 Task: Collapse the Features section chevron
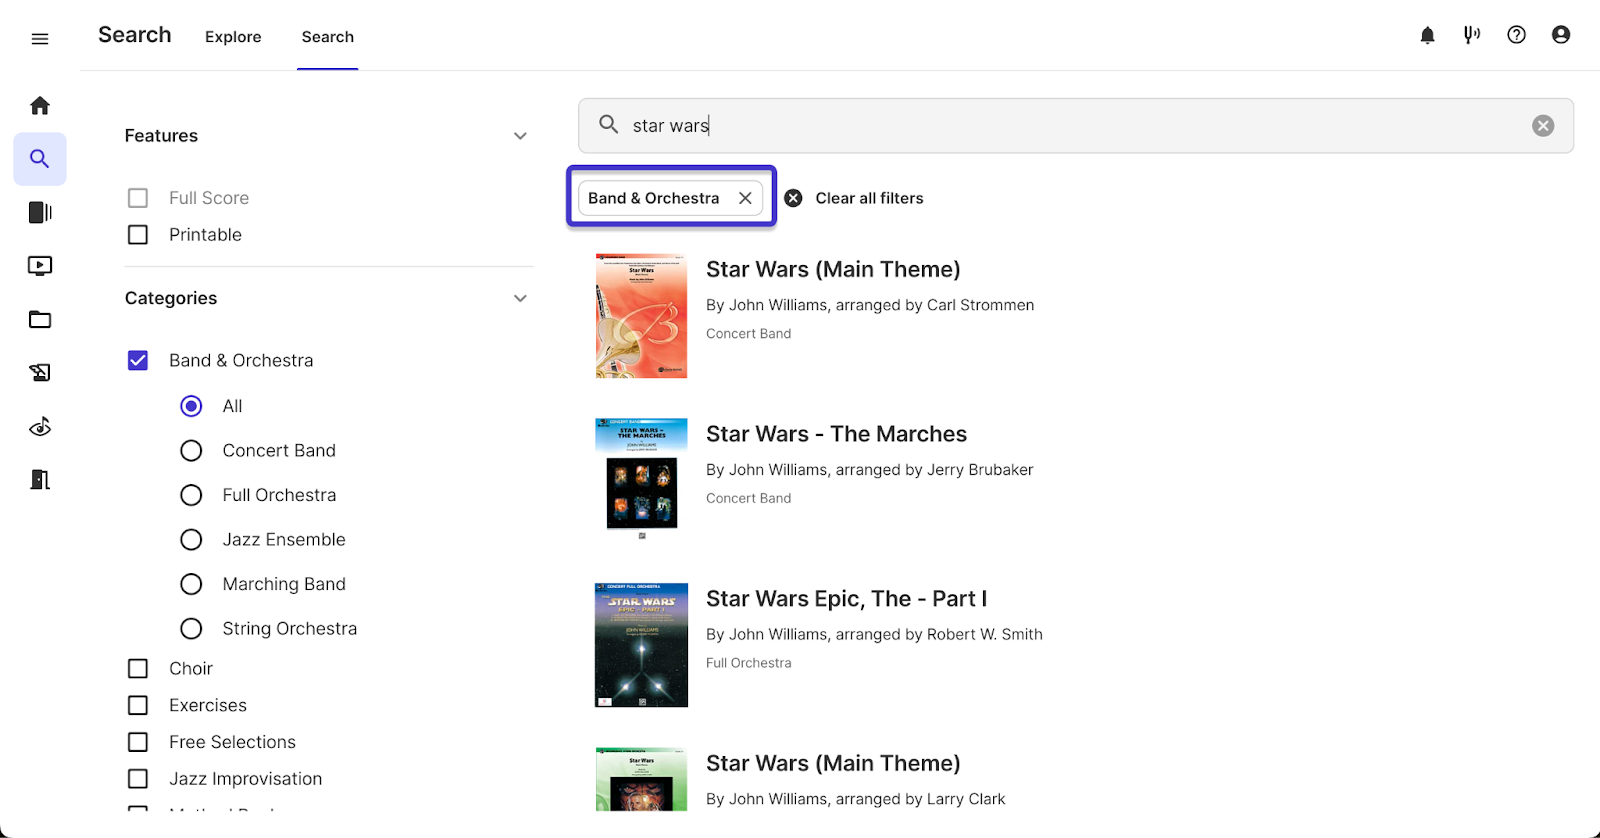[x=520, y=136]
